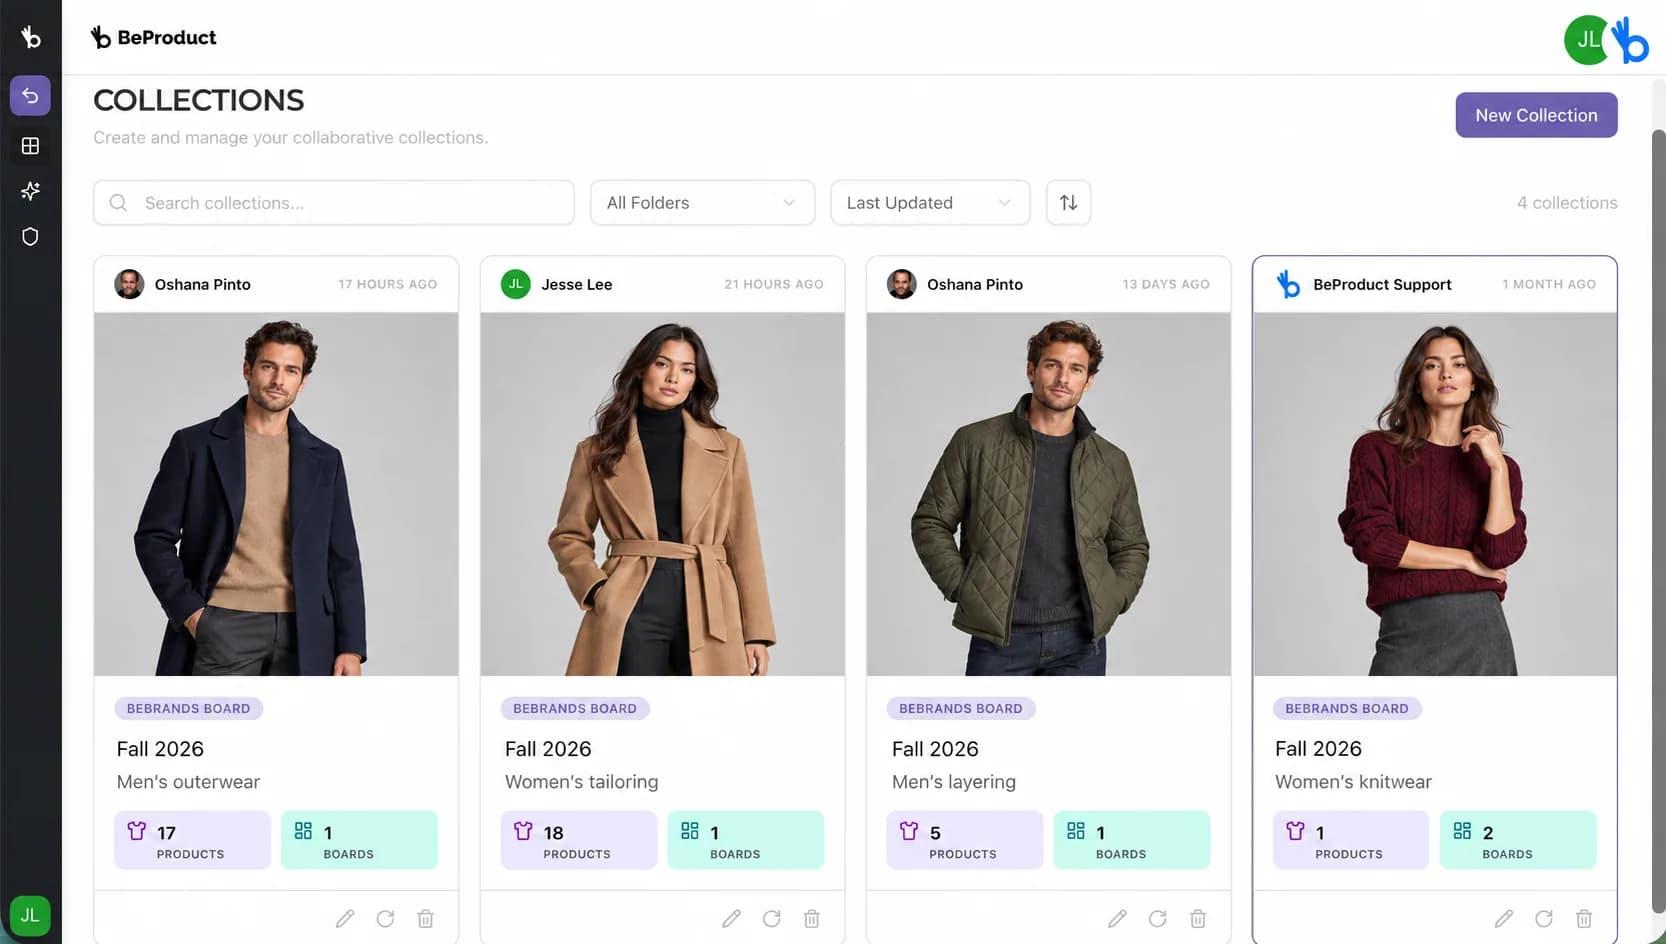Viewport: 1666px width, 944px height.
Task: Open the 2 Boards tile in Women's knitwear
Action: tap(1518, 840)
